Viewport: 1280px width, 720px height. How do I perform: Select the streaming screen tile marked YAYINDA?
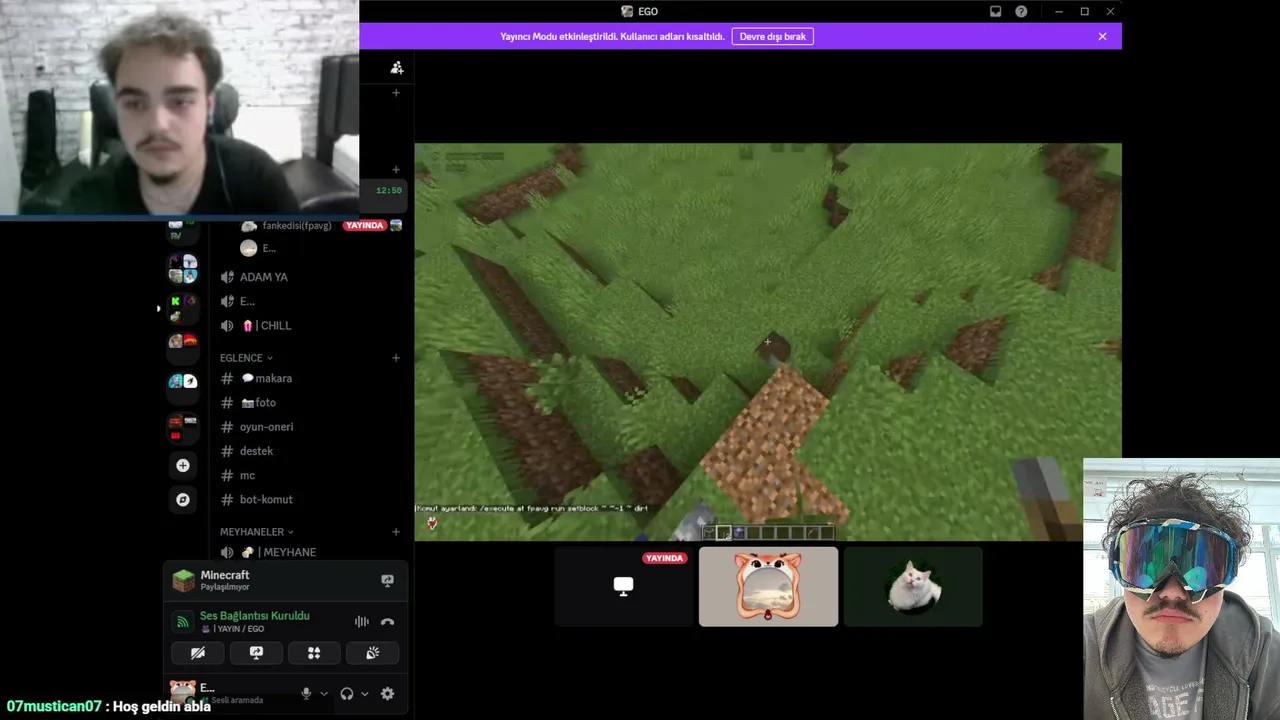pos(623,586)
